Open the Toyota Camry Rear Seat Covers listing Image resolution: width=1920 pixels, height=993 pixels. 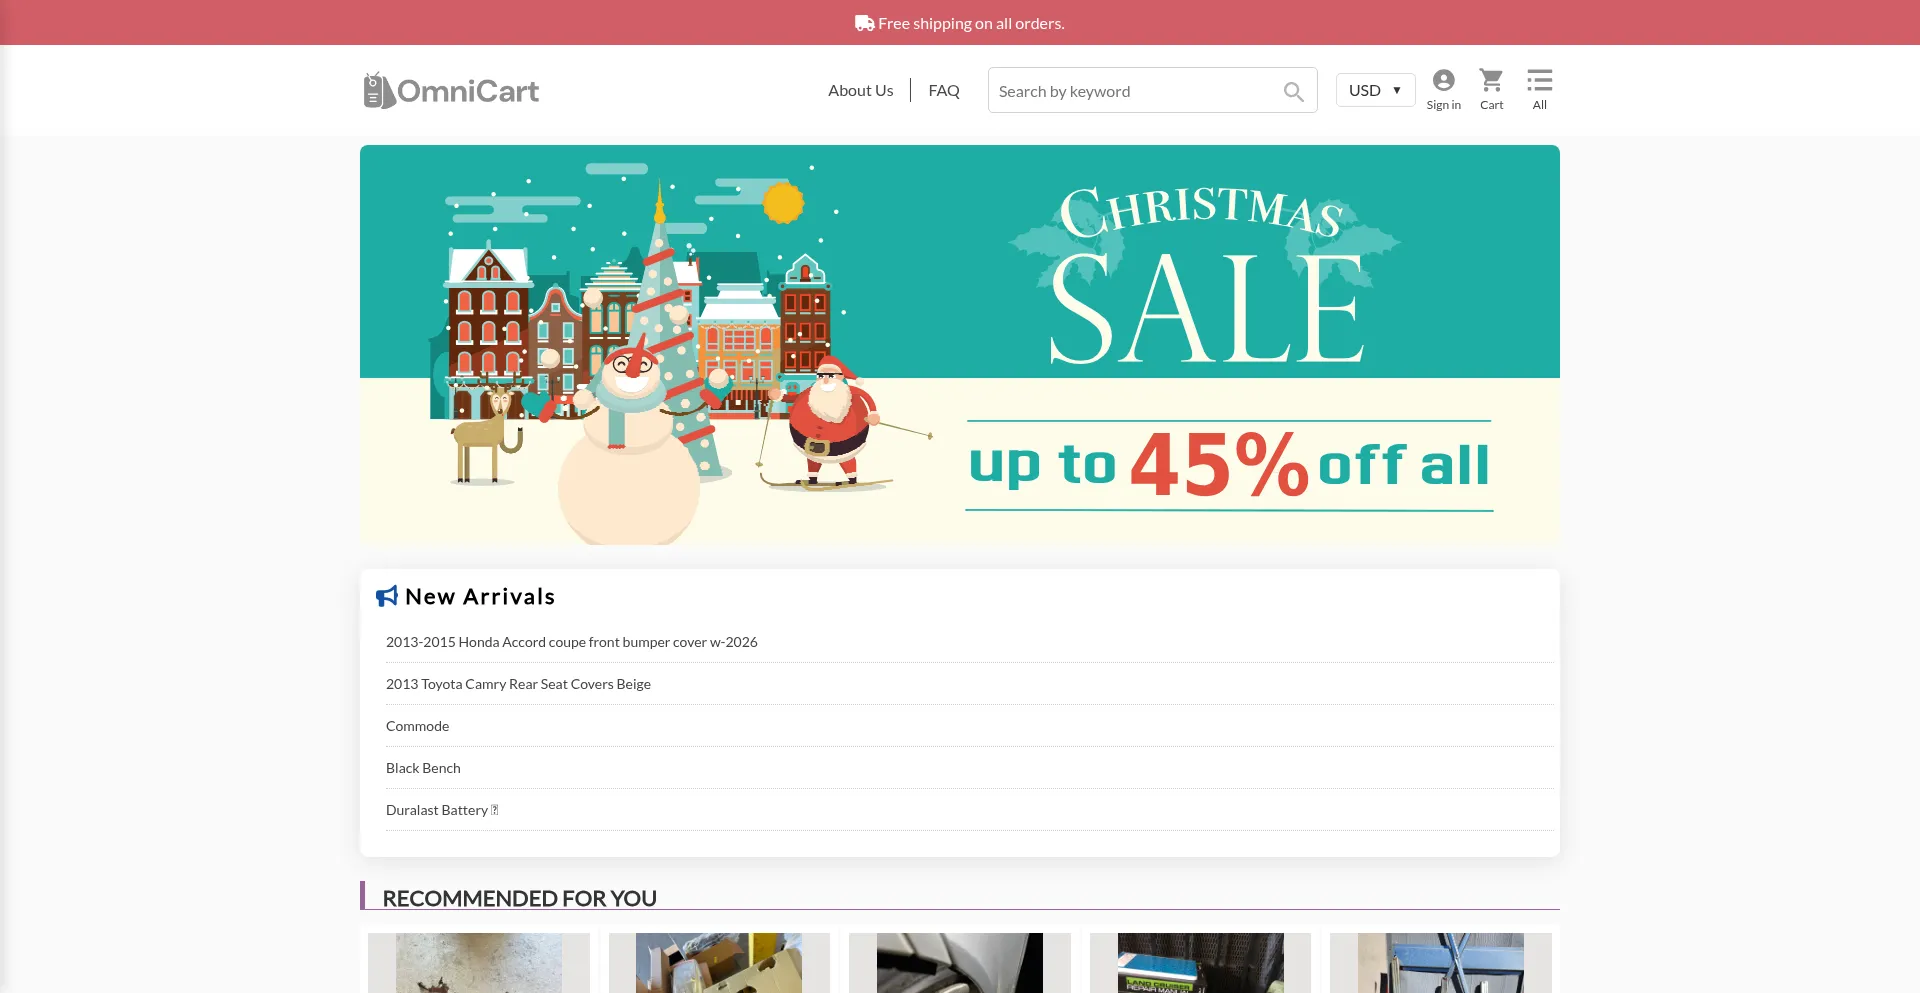point(518,684)
